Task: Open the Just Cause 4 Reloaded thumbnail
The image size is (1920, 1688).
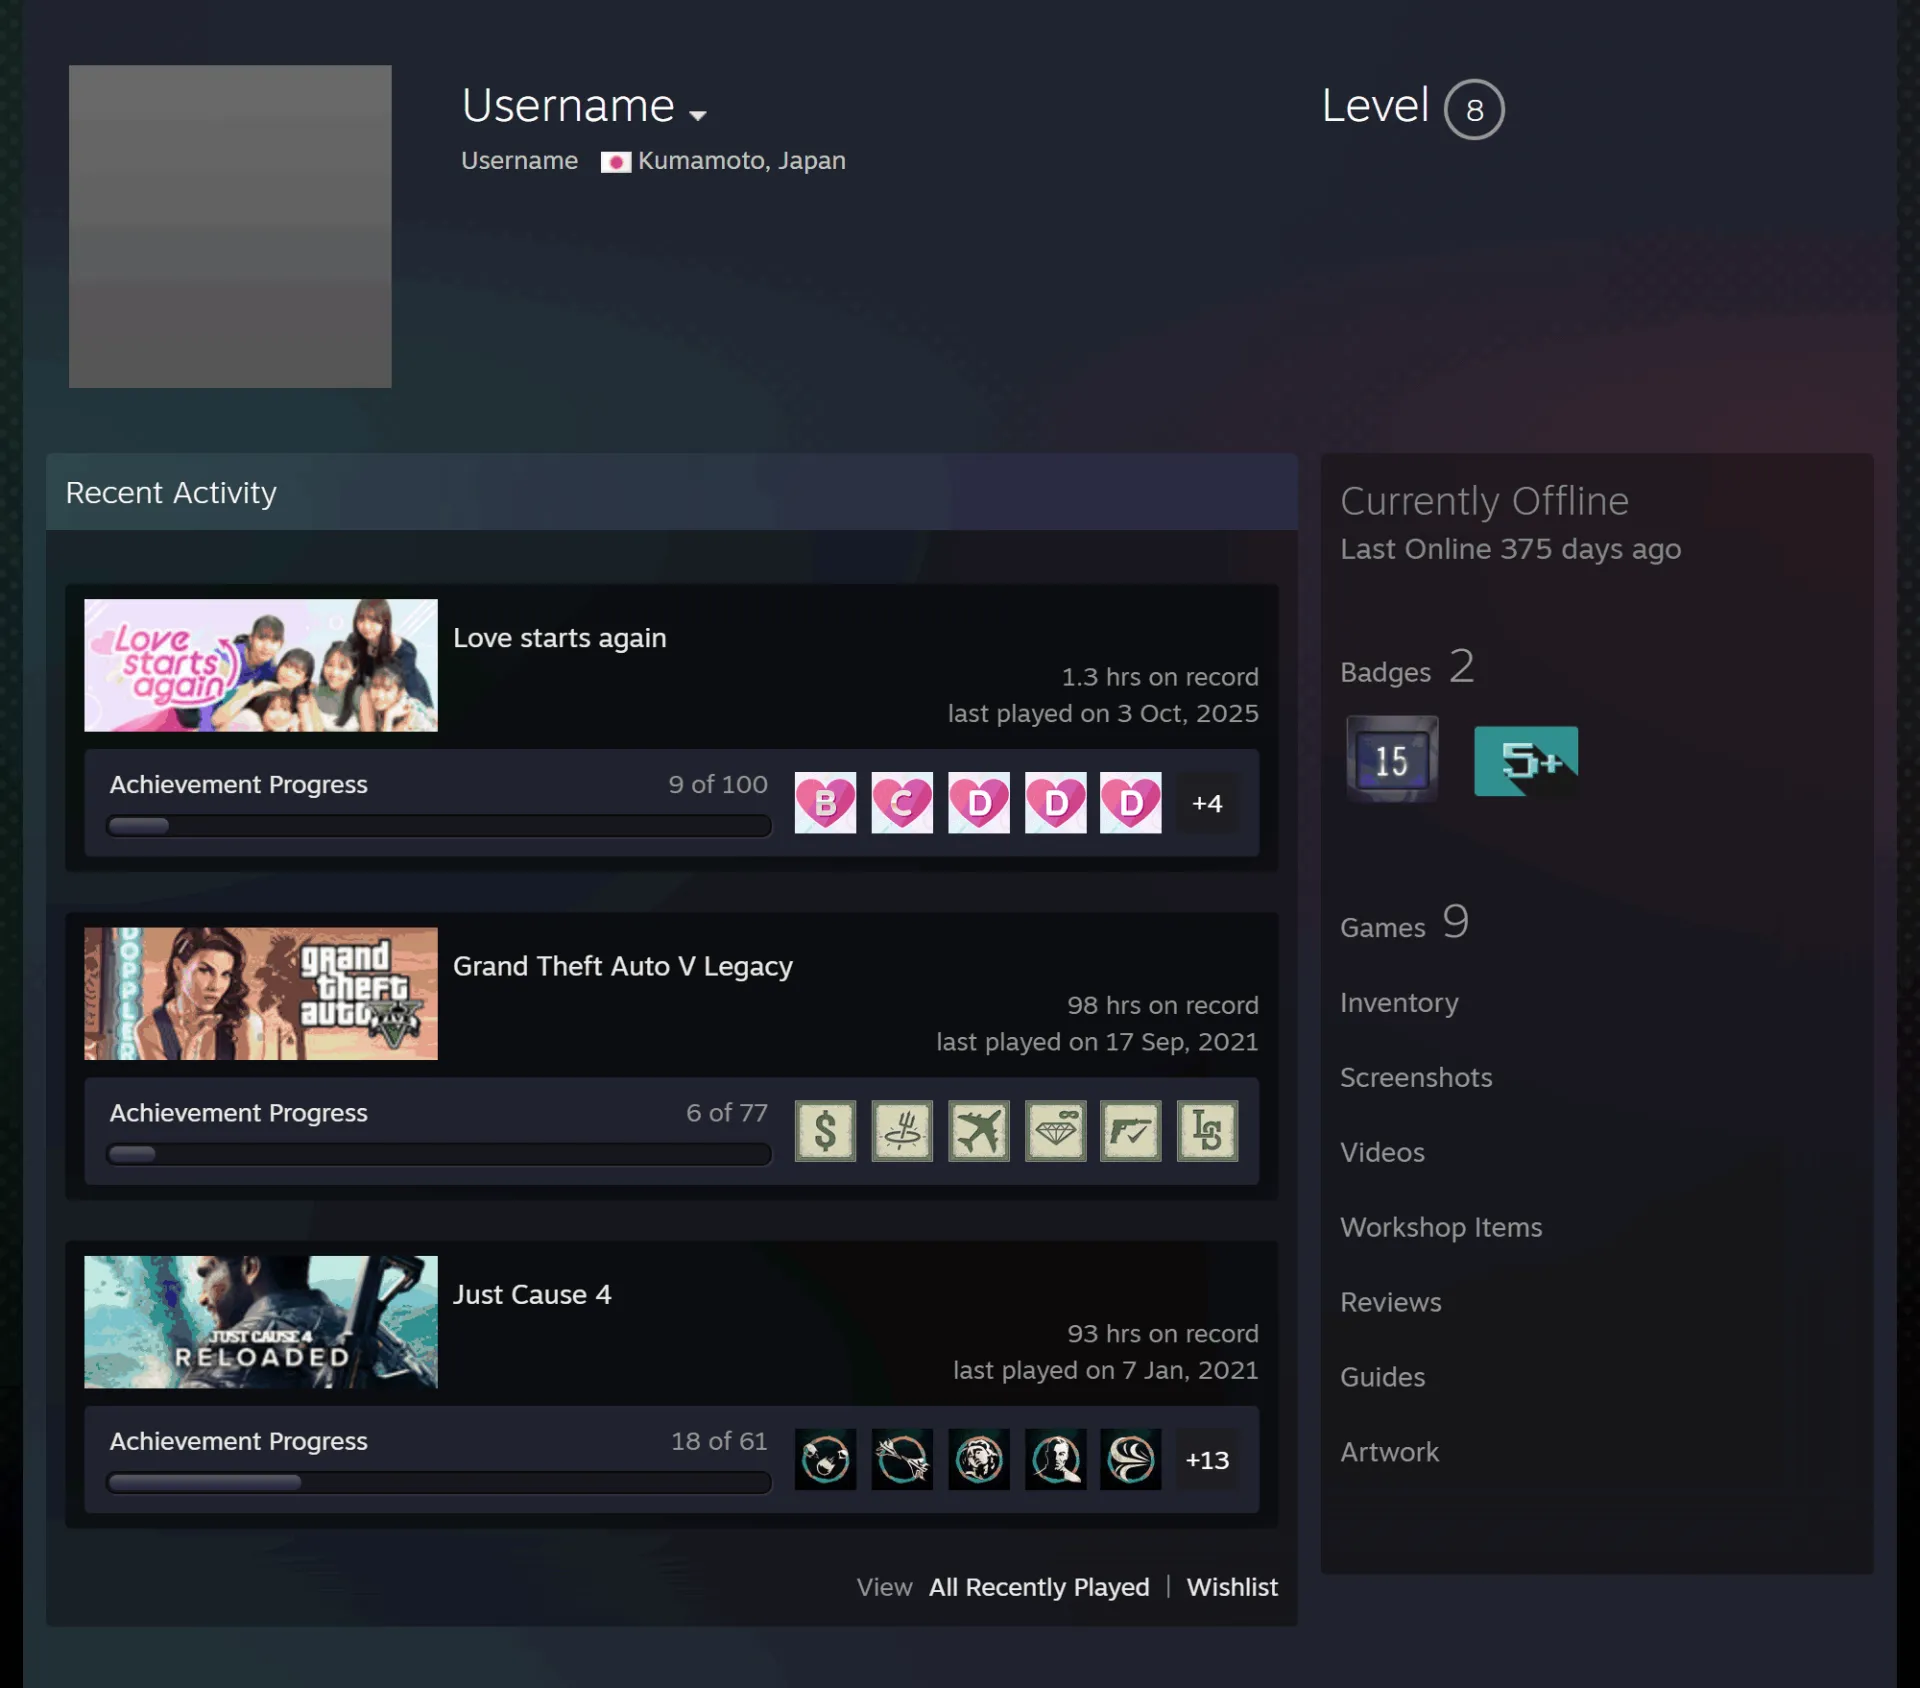Action: 261,1322
